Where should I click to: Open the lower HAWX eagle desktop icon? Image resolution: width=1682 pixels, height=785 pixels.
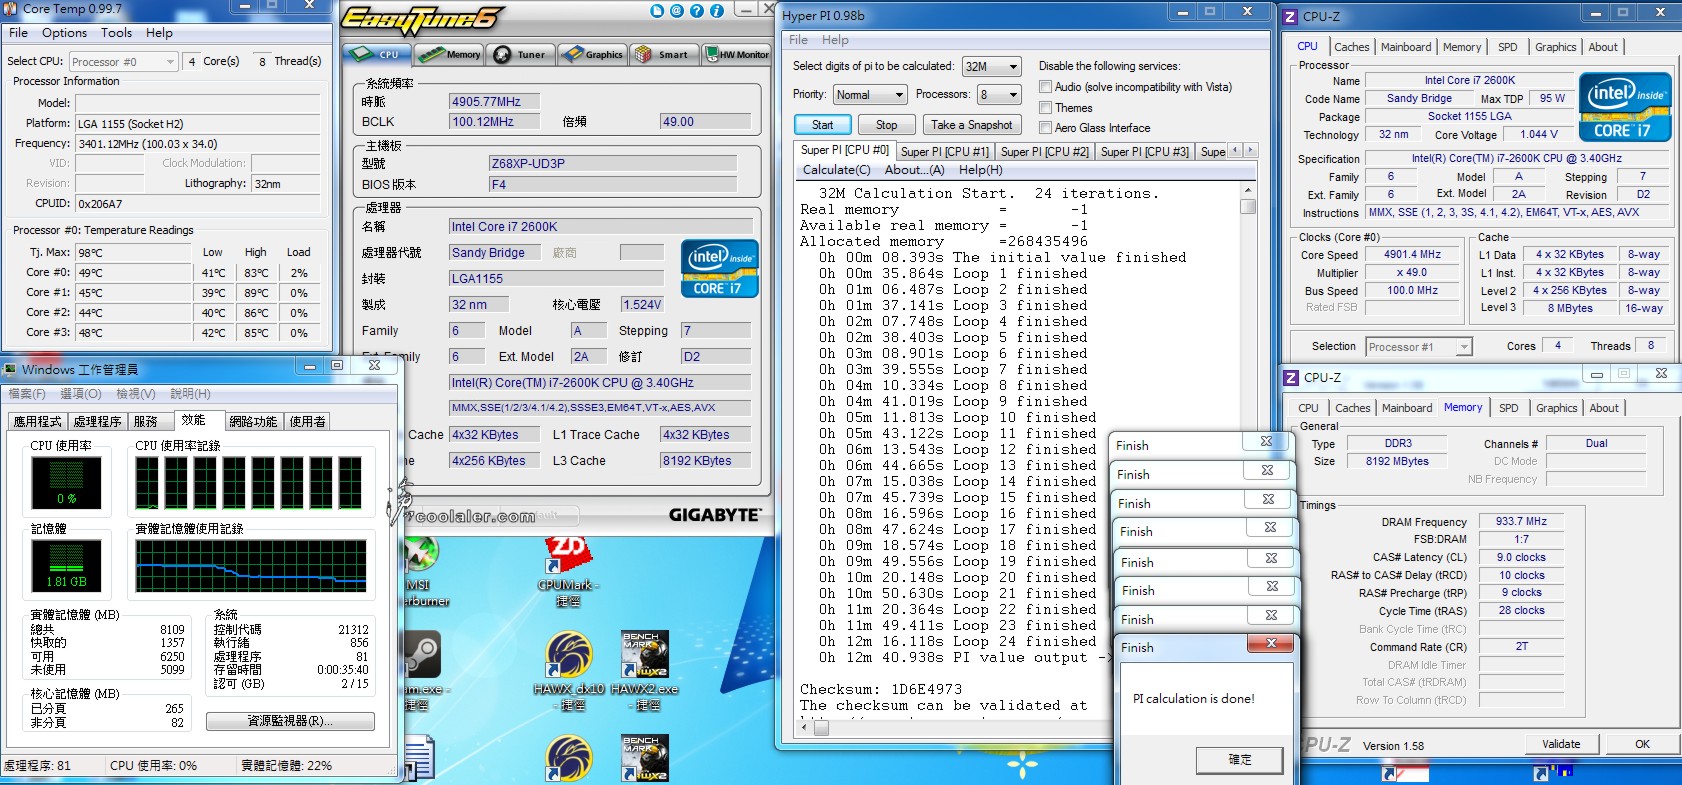tap(568, 758)
